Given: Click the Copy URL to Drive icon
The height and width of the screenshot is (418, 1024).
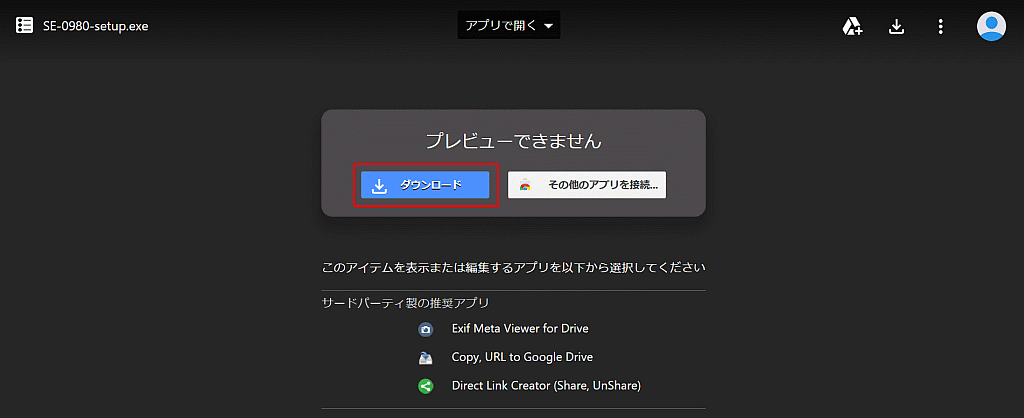Looking at the screenshot, I should [x=426, y=358].
